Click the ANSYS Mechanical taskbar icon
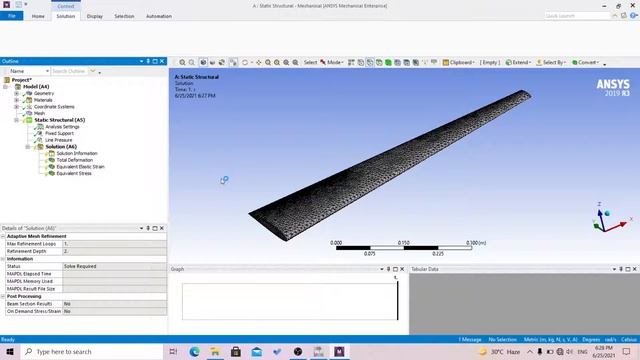Viewport: 640px width, 360px height. coord(339,351)
